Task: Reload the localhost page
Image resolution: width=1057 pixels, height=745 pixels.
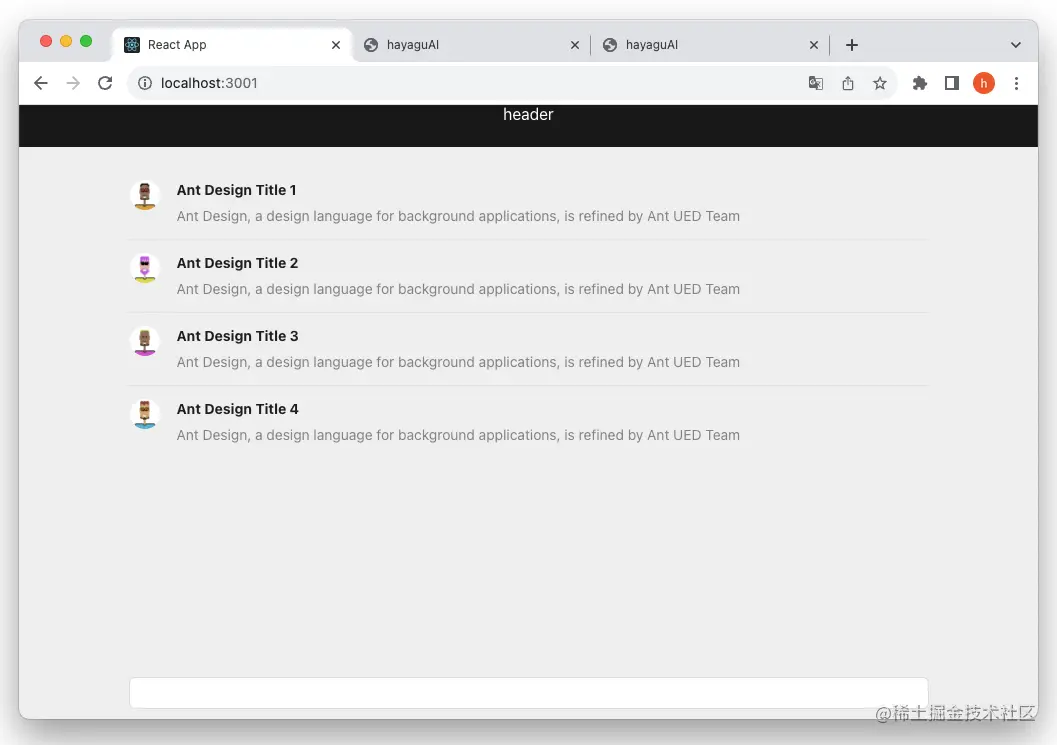Action: [105, 83]
